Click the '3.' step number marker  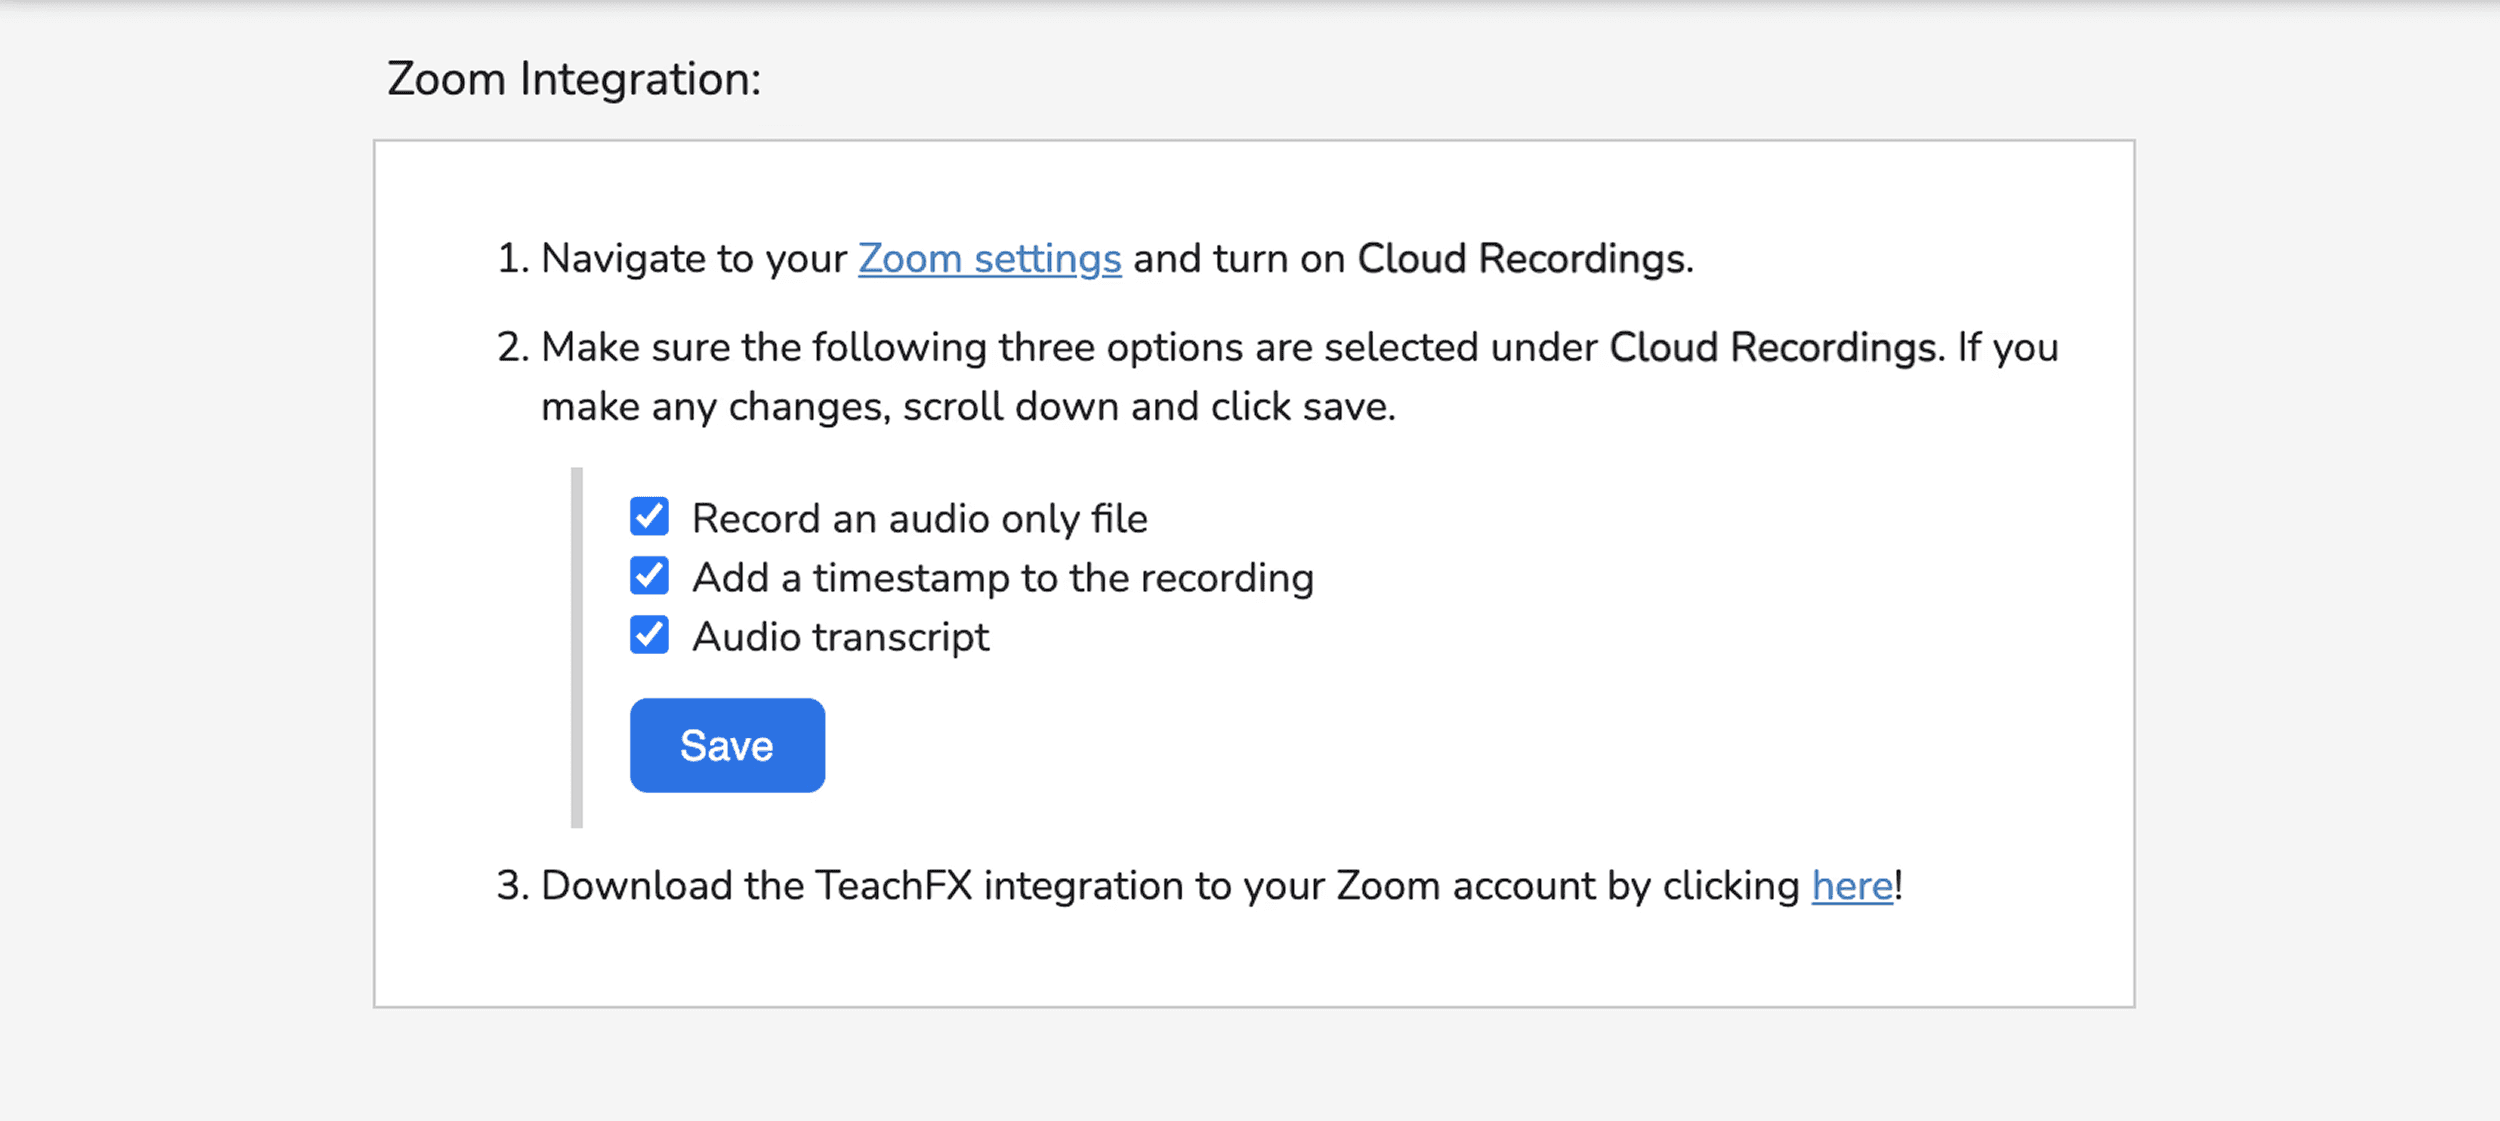(511, 886)
